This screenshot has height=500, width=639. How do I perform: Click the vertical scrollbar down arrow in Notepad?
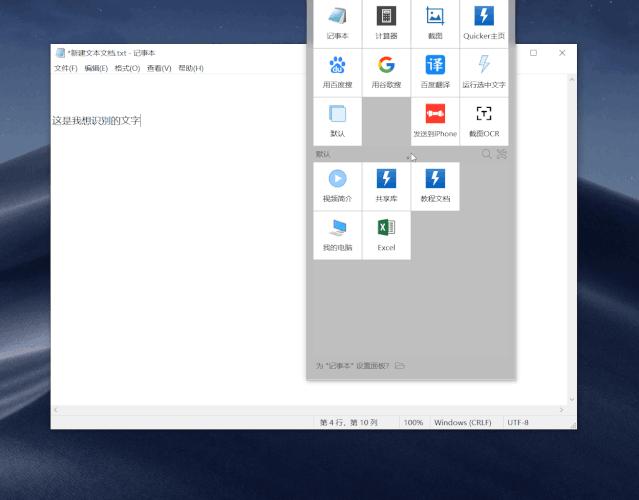(x=572, y=399)
